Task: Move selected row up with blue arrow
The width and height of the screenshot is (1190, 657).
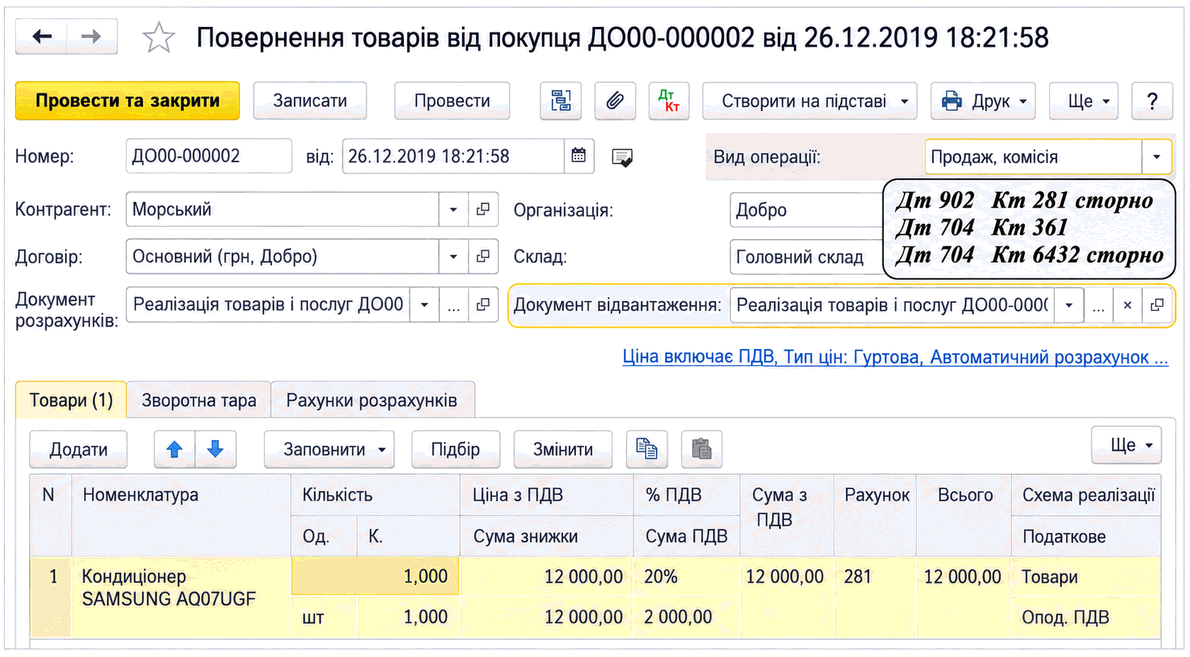Action: [175, 449]
